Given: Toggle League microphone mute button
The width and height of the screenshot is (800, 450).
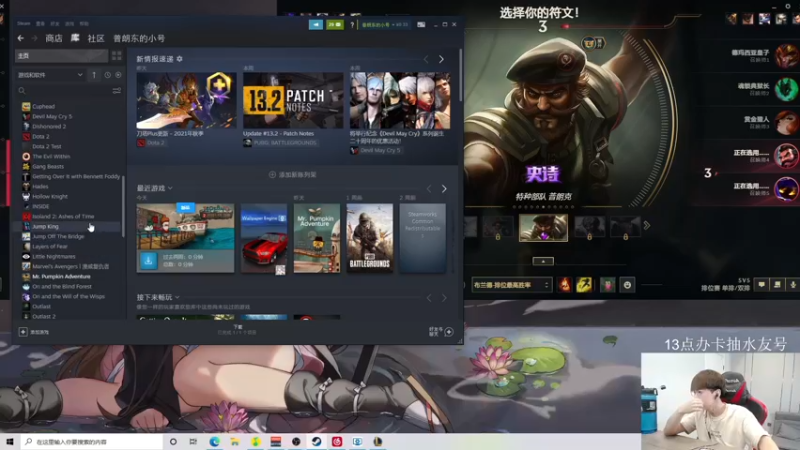Looking at the screenshot, I should coord(793,285).
